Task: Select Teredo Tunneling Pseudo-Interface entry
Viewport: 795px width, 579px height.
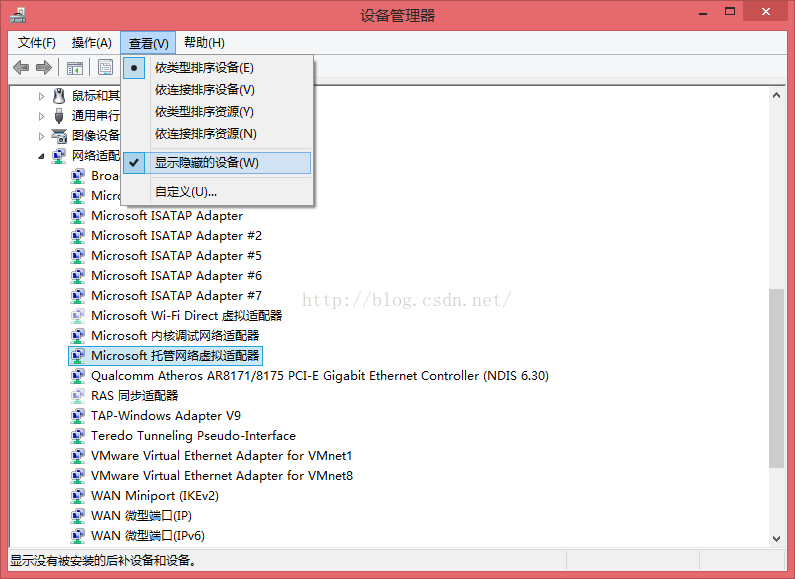Action: (193, 436)
